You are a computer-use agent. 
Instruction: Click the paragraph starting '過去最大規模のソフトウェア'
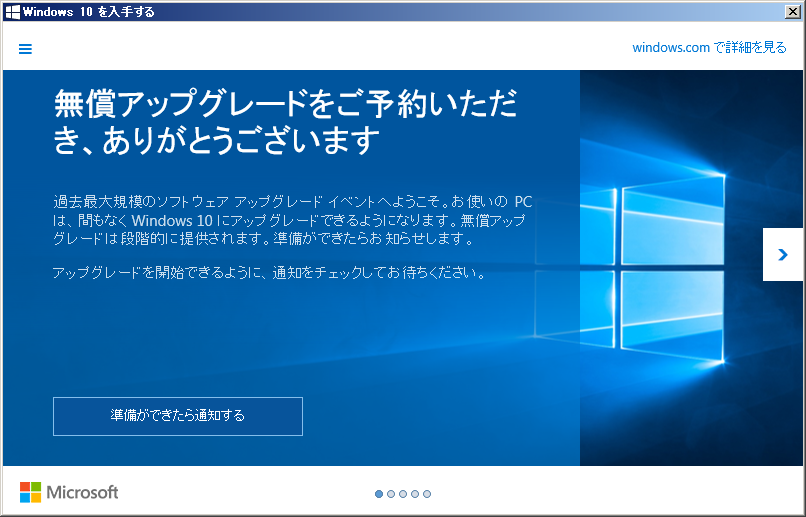[292, 220]
